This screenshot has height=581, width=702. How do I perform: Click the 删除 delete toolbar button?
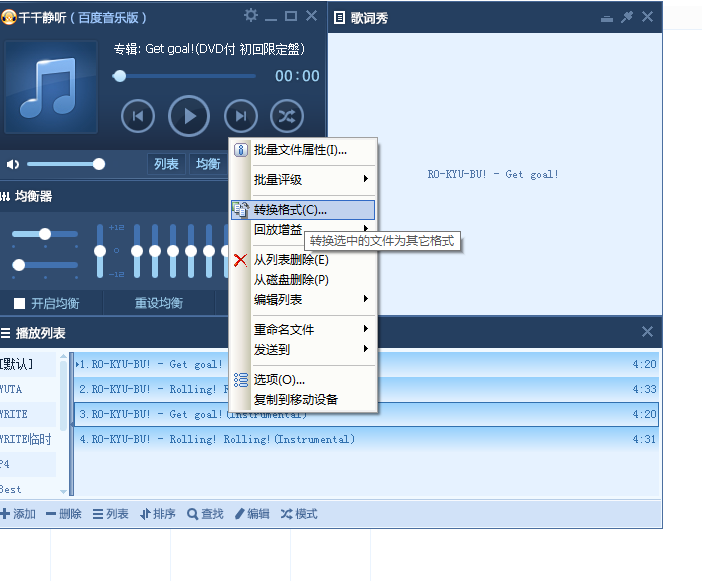pos(64,514)
